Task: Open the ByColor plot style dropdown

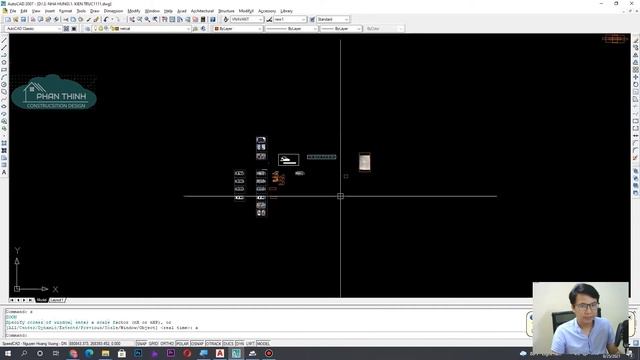Action: [383, 29]
